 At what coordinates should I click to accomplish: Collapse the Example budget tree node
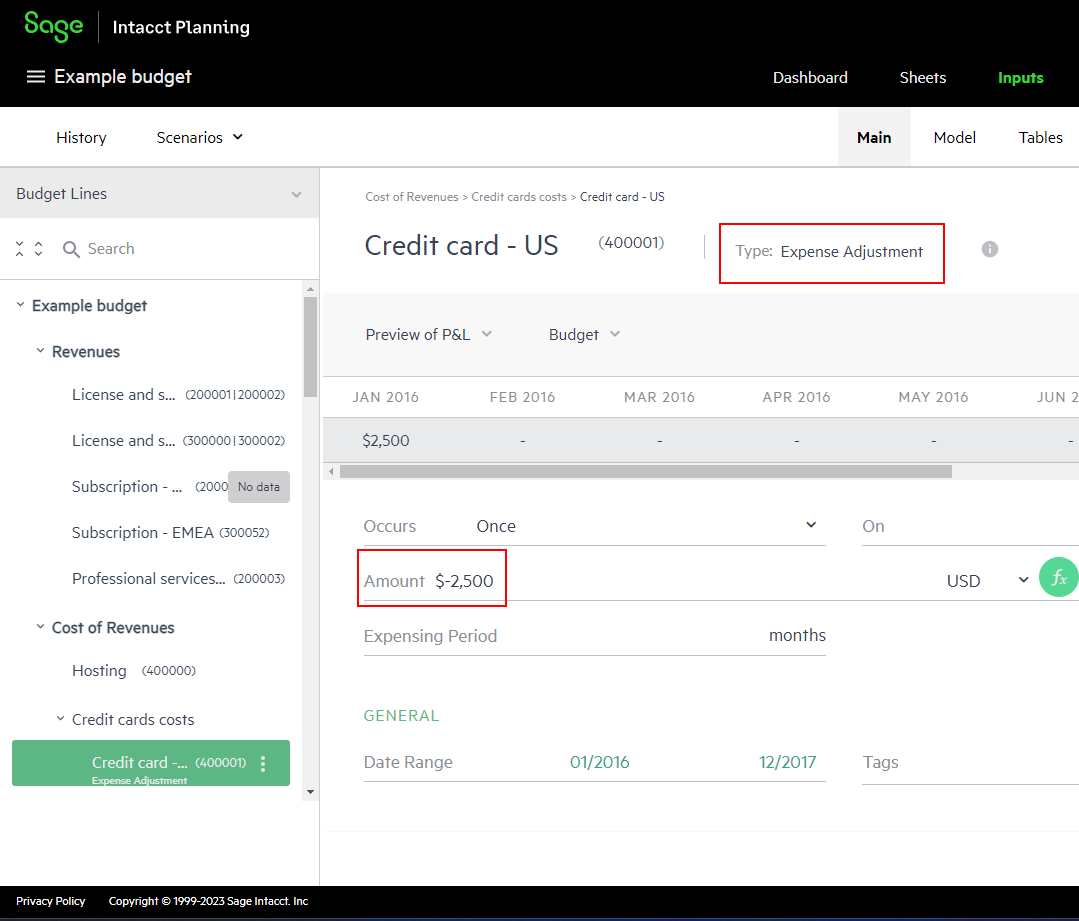click(x=21, y=305)
